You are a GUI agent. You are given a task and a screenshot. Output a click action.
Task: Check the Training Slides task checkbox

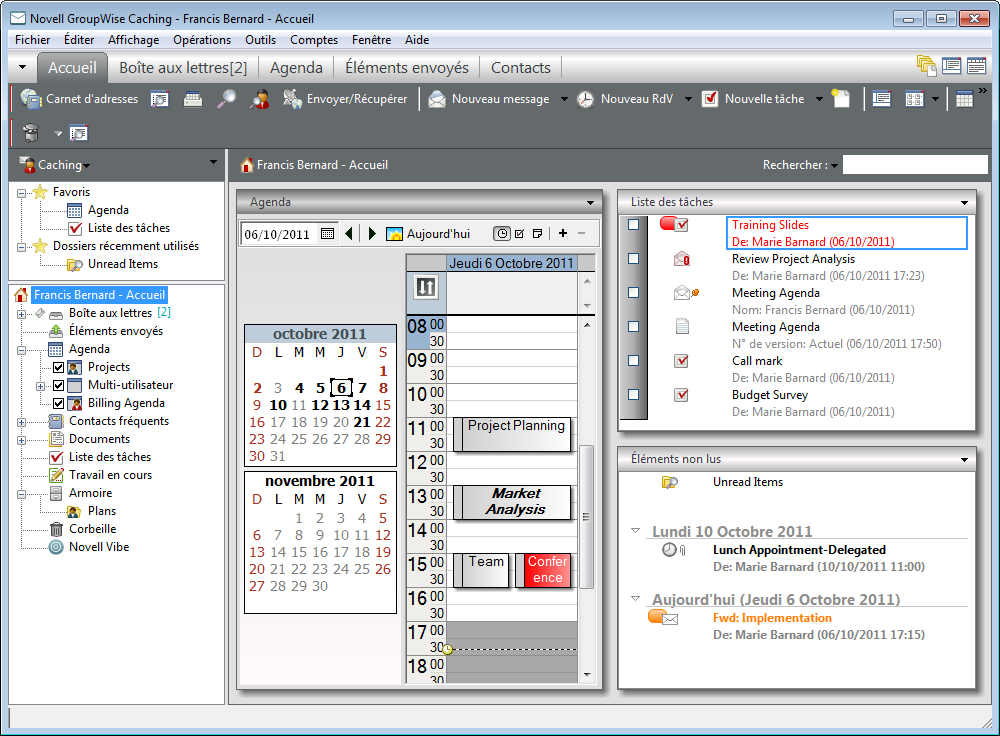pos(633,225)
